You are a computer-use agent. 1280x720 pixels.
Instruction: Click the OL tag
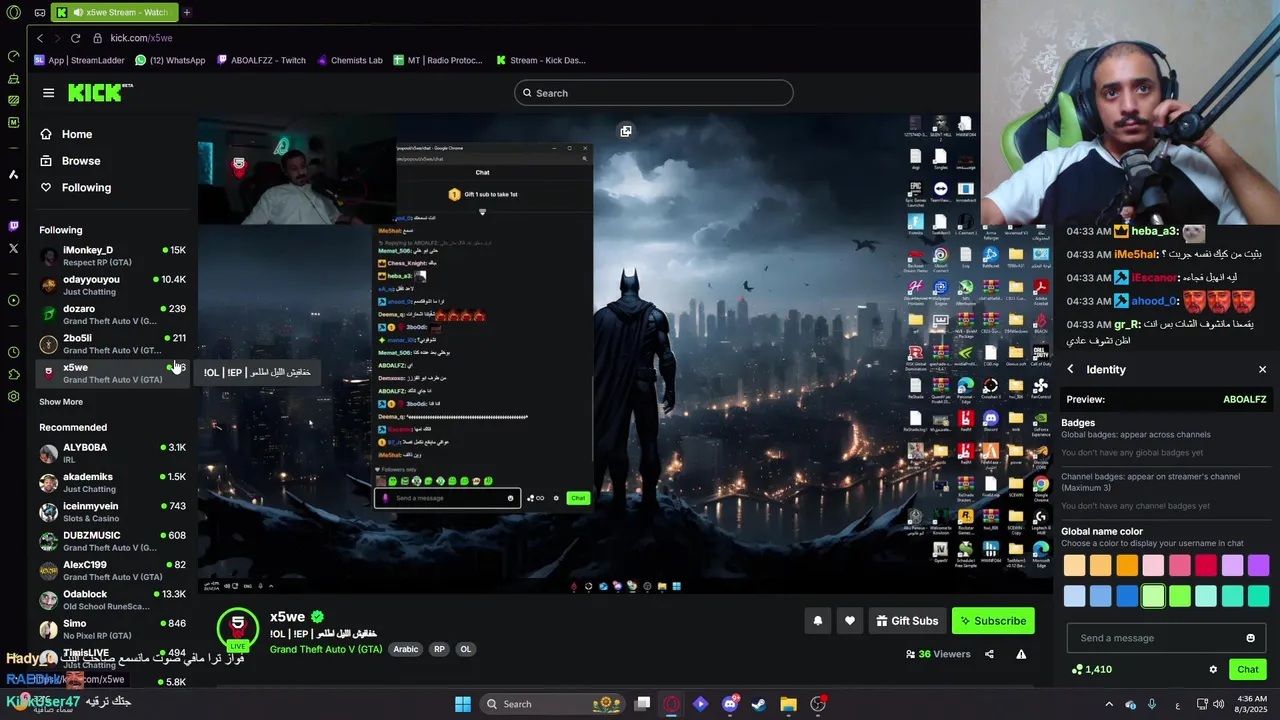pos(465,649)
